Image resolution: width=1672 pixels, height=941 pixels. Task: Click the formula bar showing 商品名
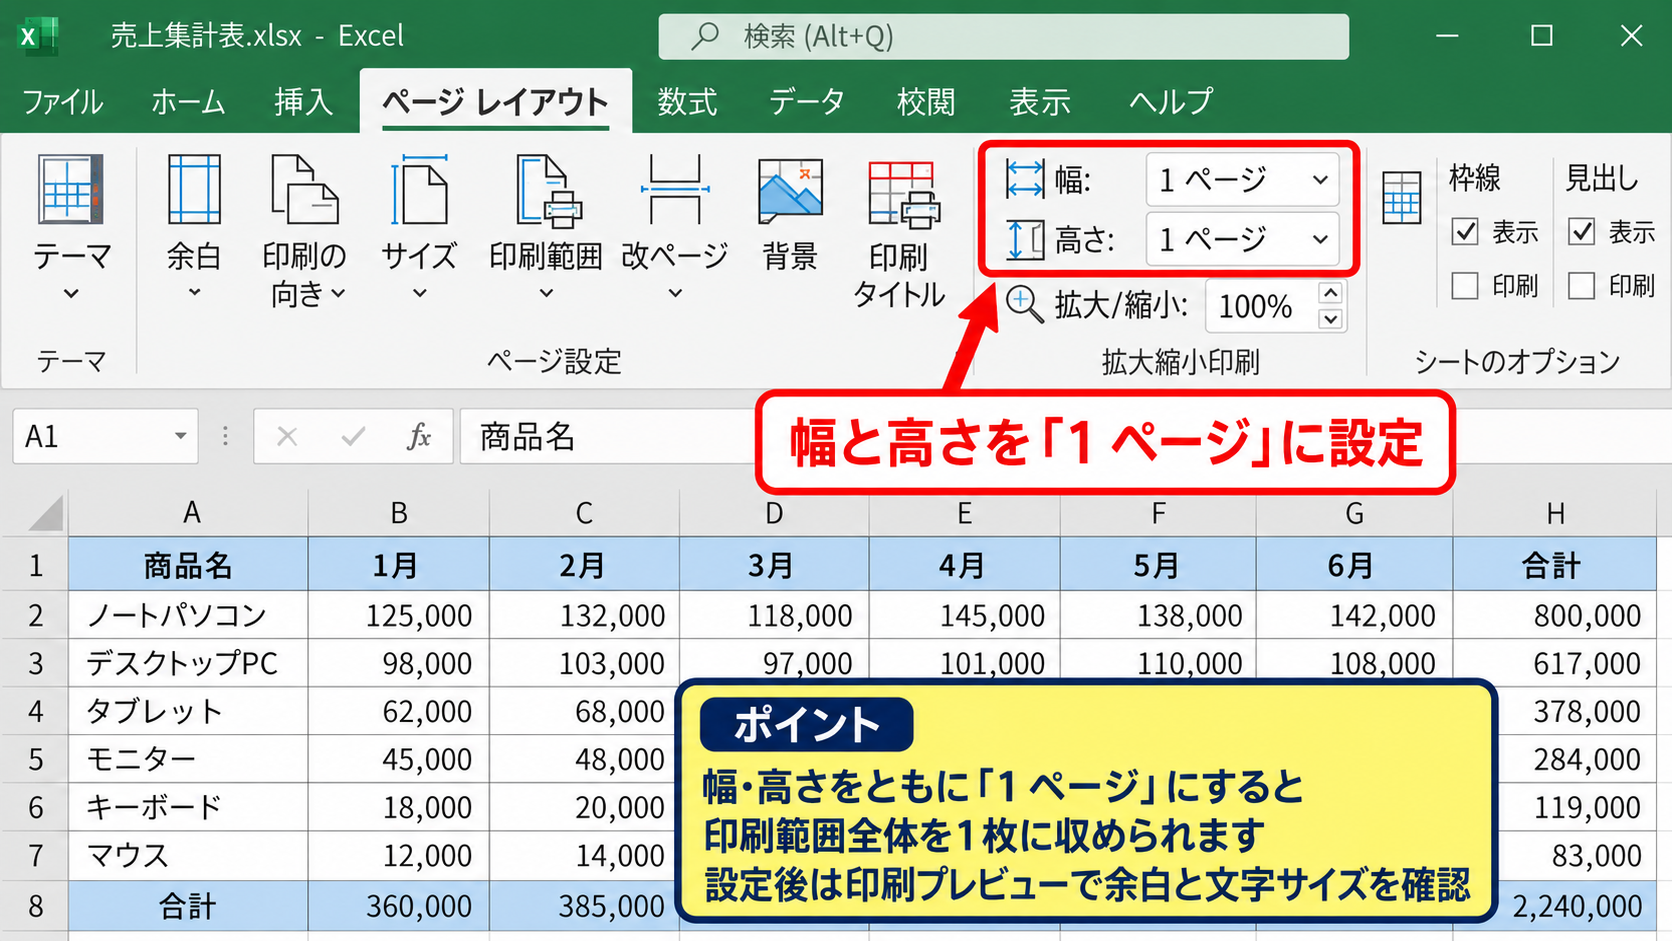607,436
